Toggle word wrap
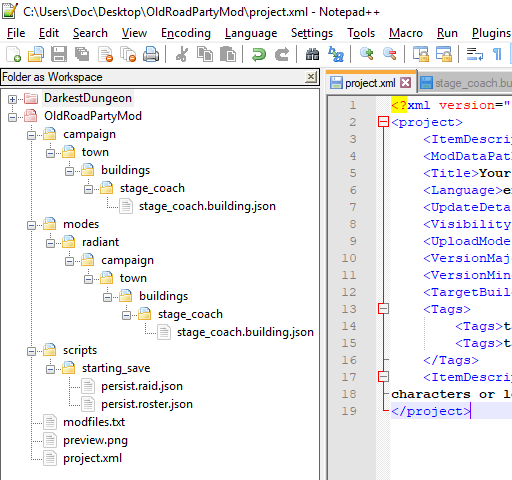This screenshot has width=512, height=480. 474,54
